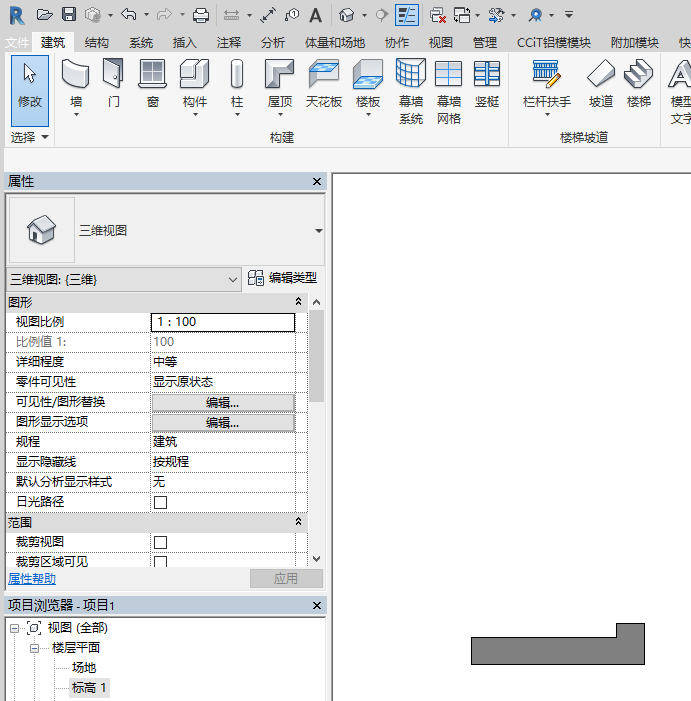691x701 pixels.
Task: Toggle the 裁剪视图 crop view checkbox
Action: coord(160,542)
